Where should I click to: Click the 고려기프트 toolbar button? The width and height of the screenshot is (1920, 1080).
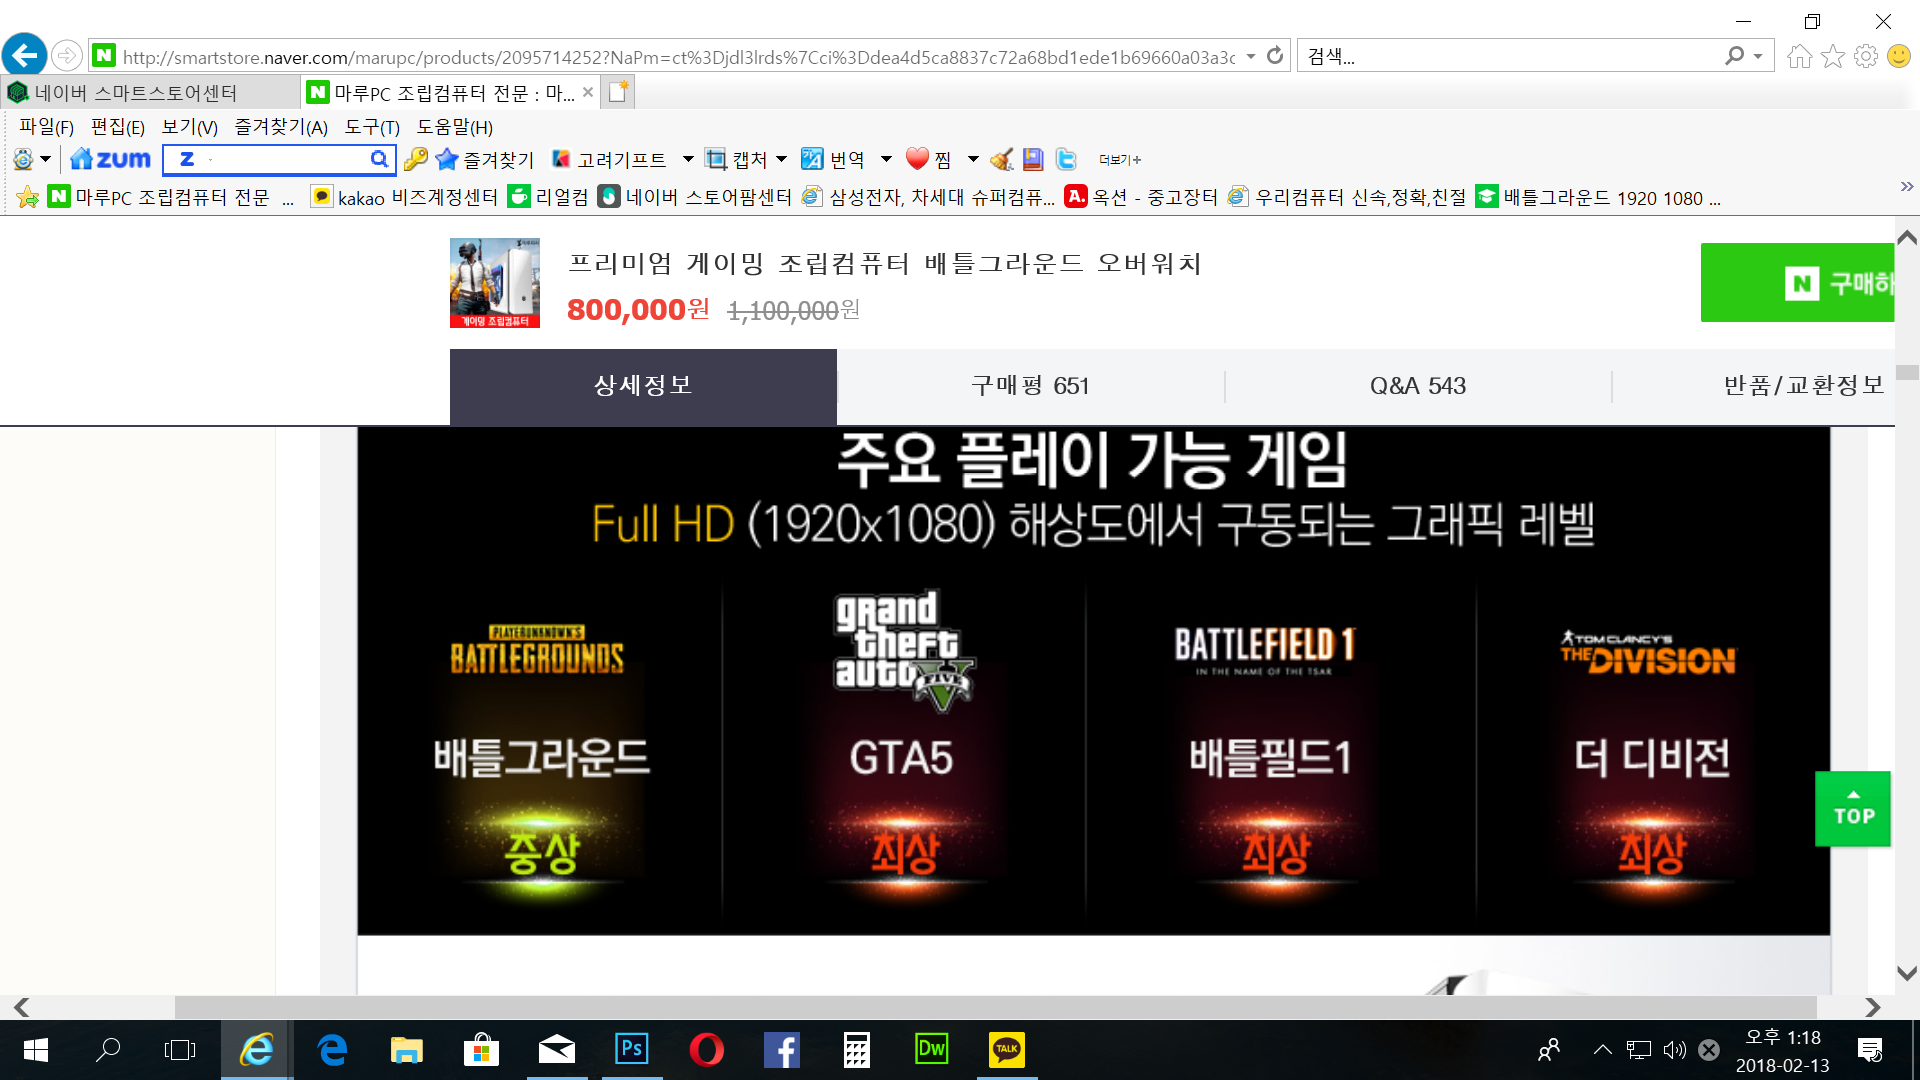[x=609, y=160]
